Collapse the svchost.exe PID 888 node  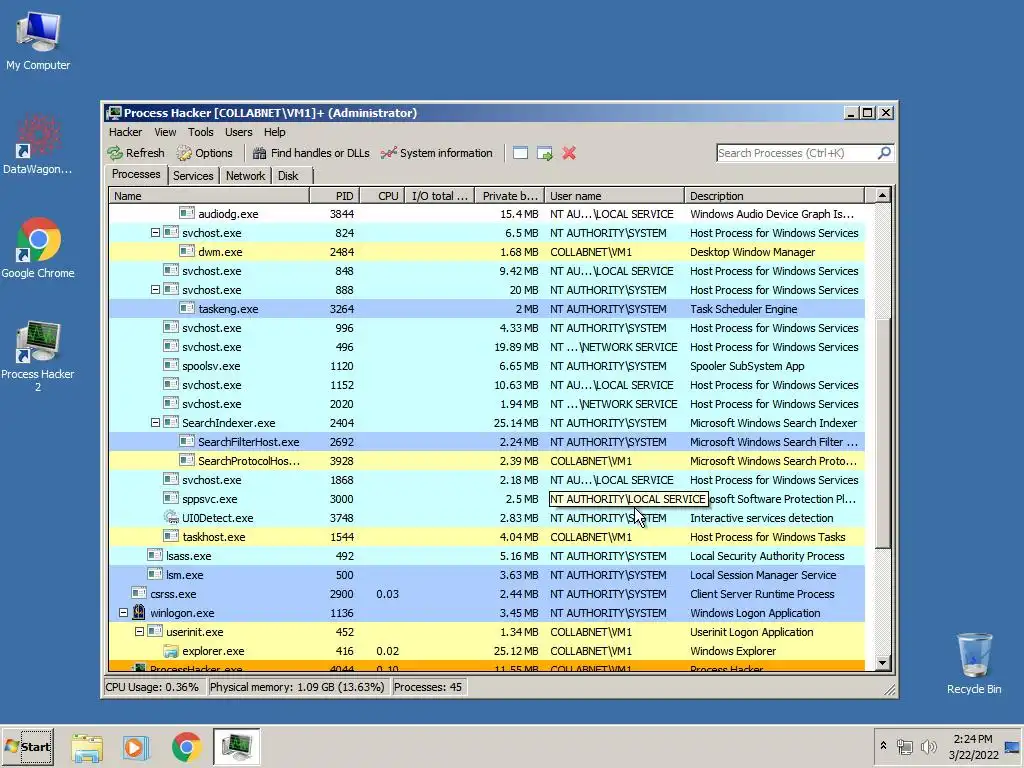[x=155, y=289]
